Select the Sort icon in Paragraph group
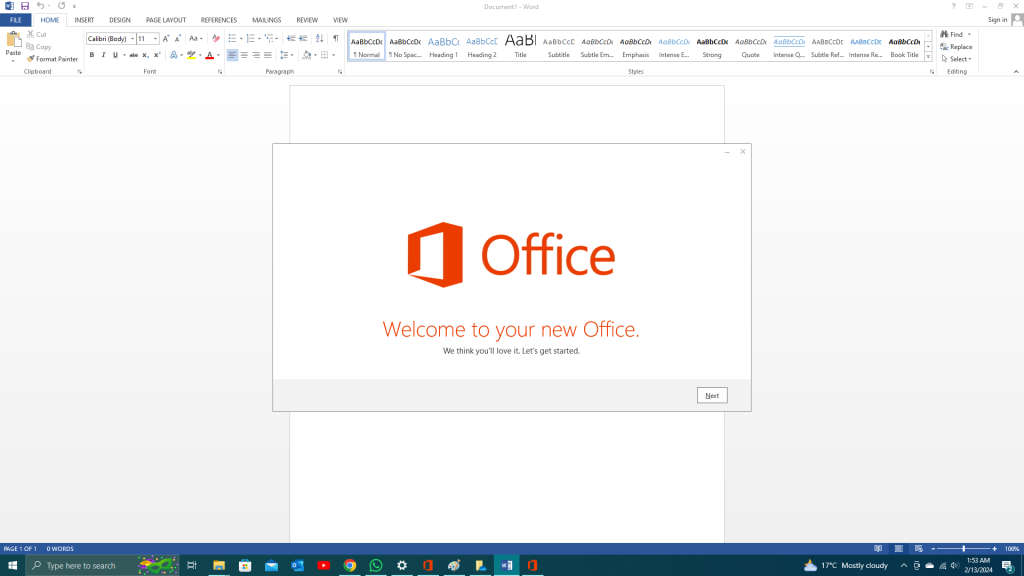The height and width of the screenshot is (576, 1024). click(320, 37)
